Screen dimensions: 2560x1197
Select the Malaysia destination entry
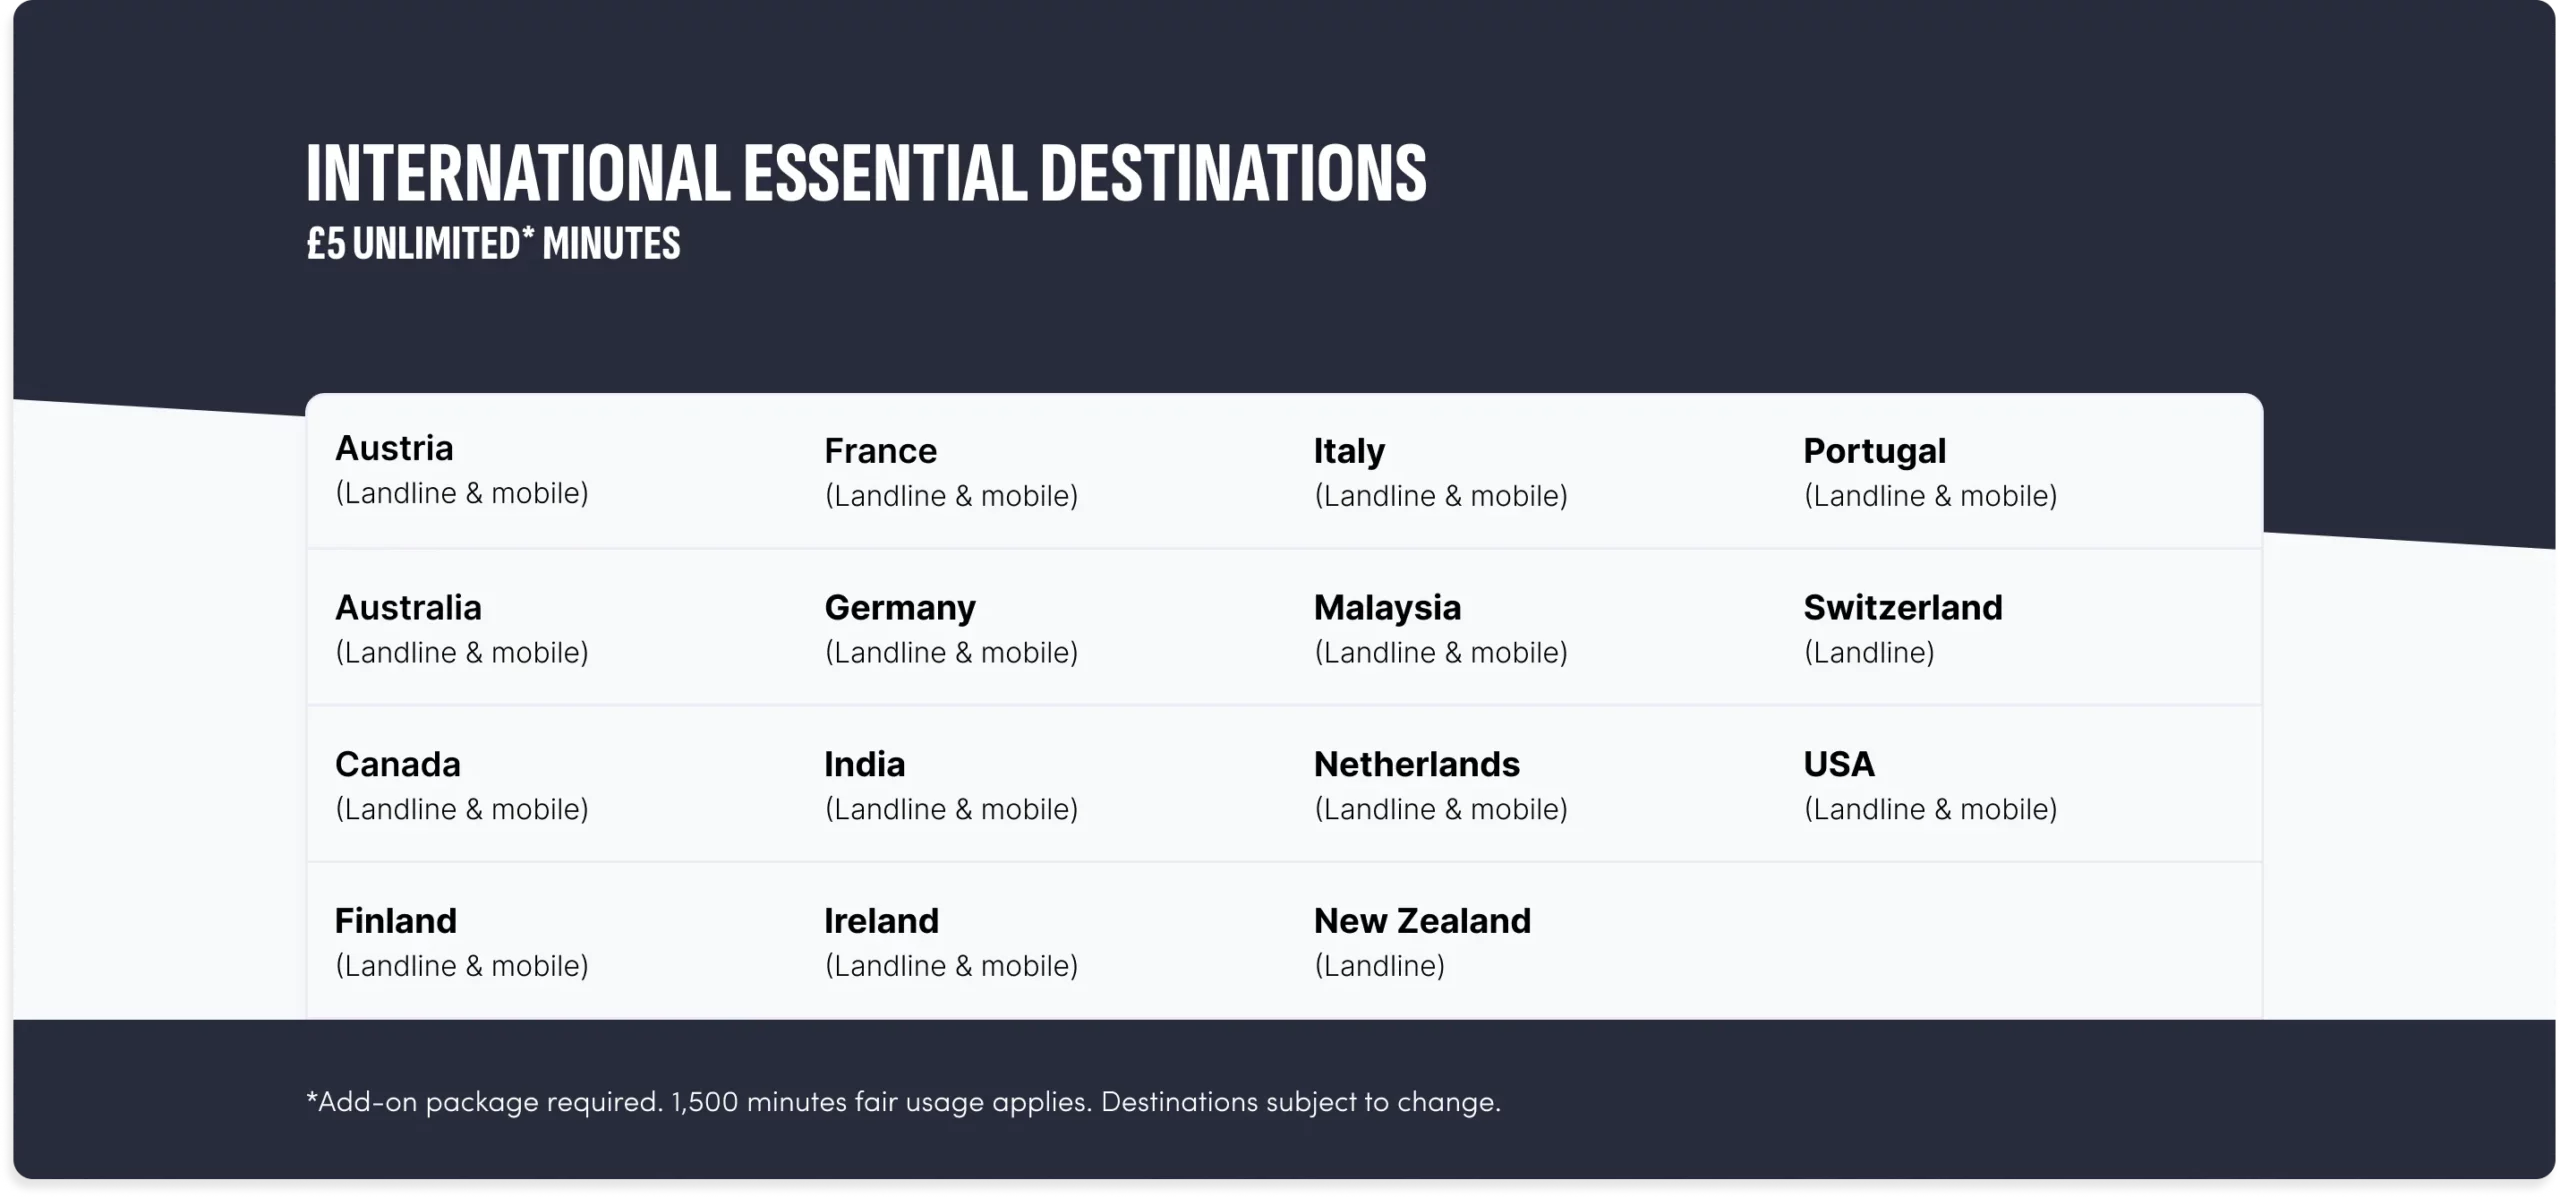tap(1388, 608)
